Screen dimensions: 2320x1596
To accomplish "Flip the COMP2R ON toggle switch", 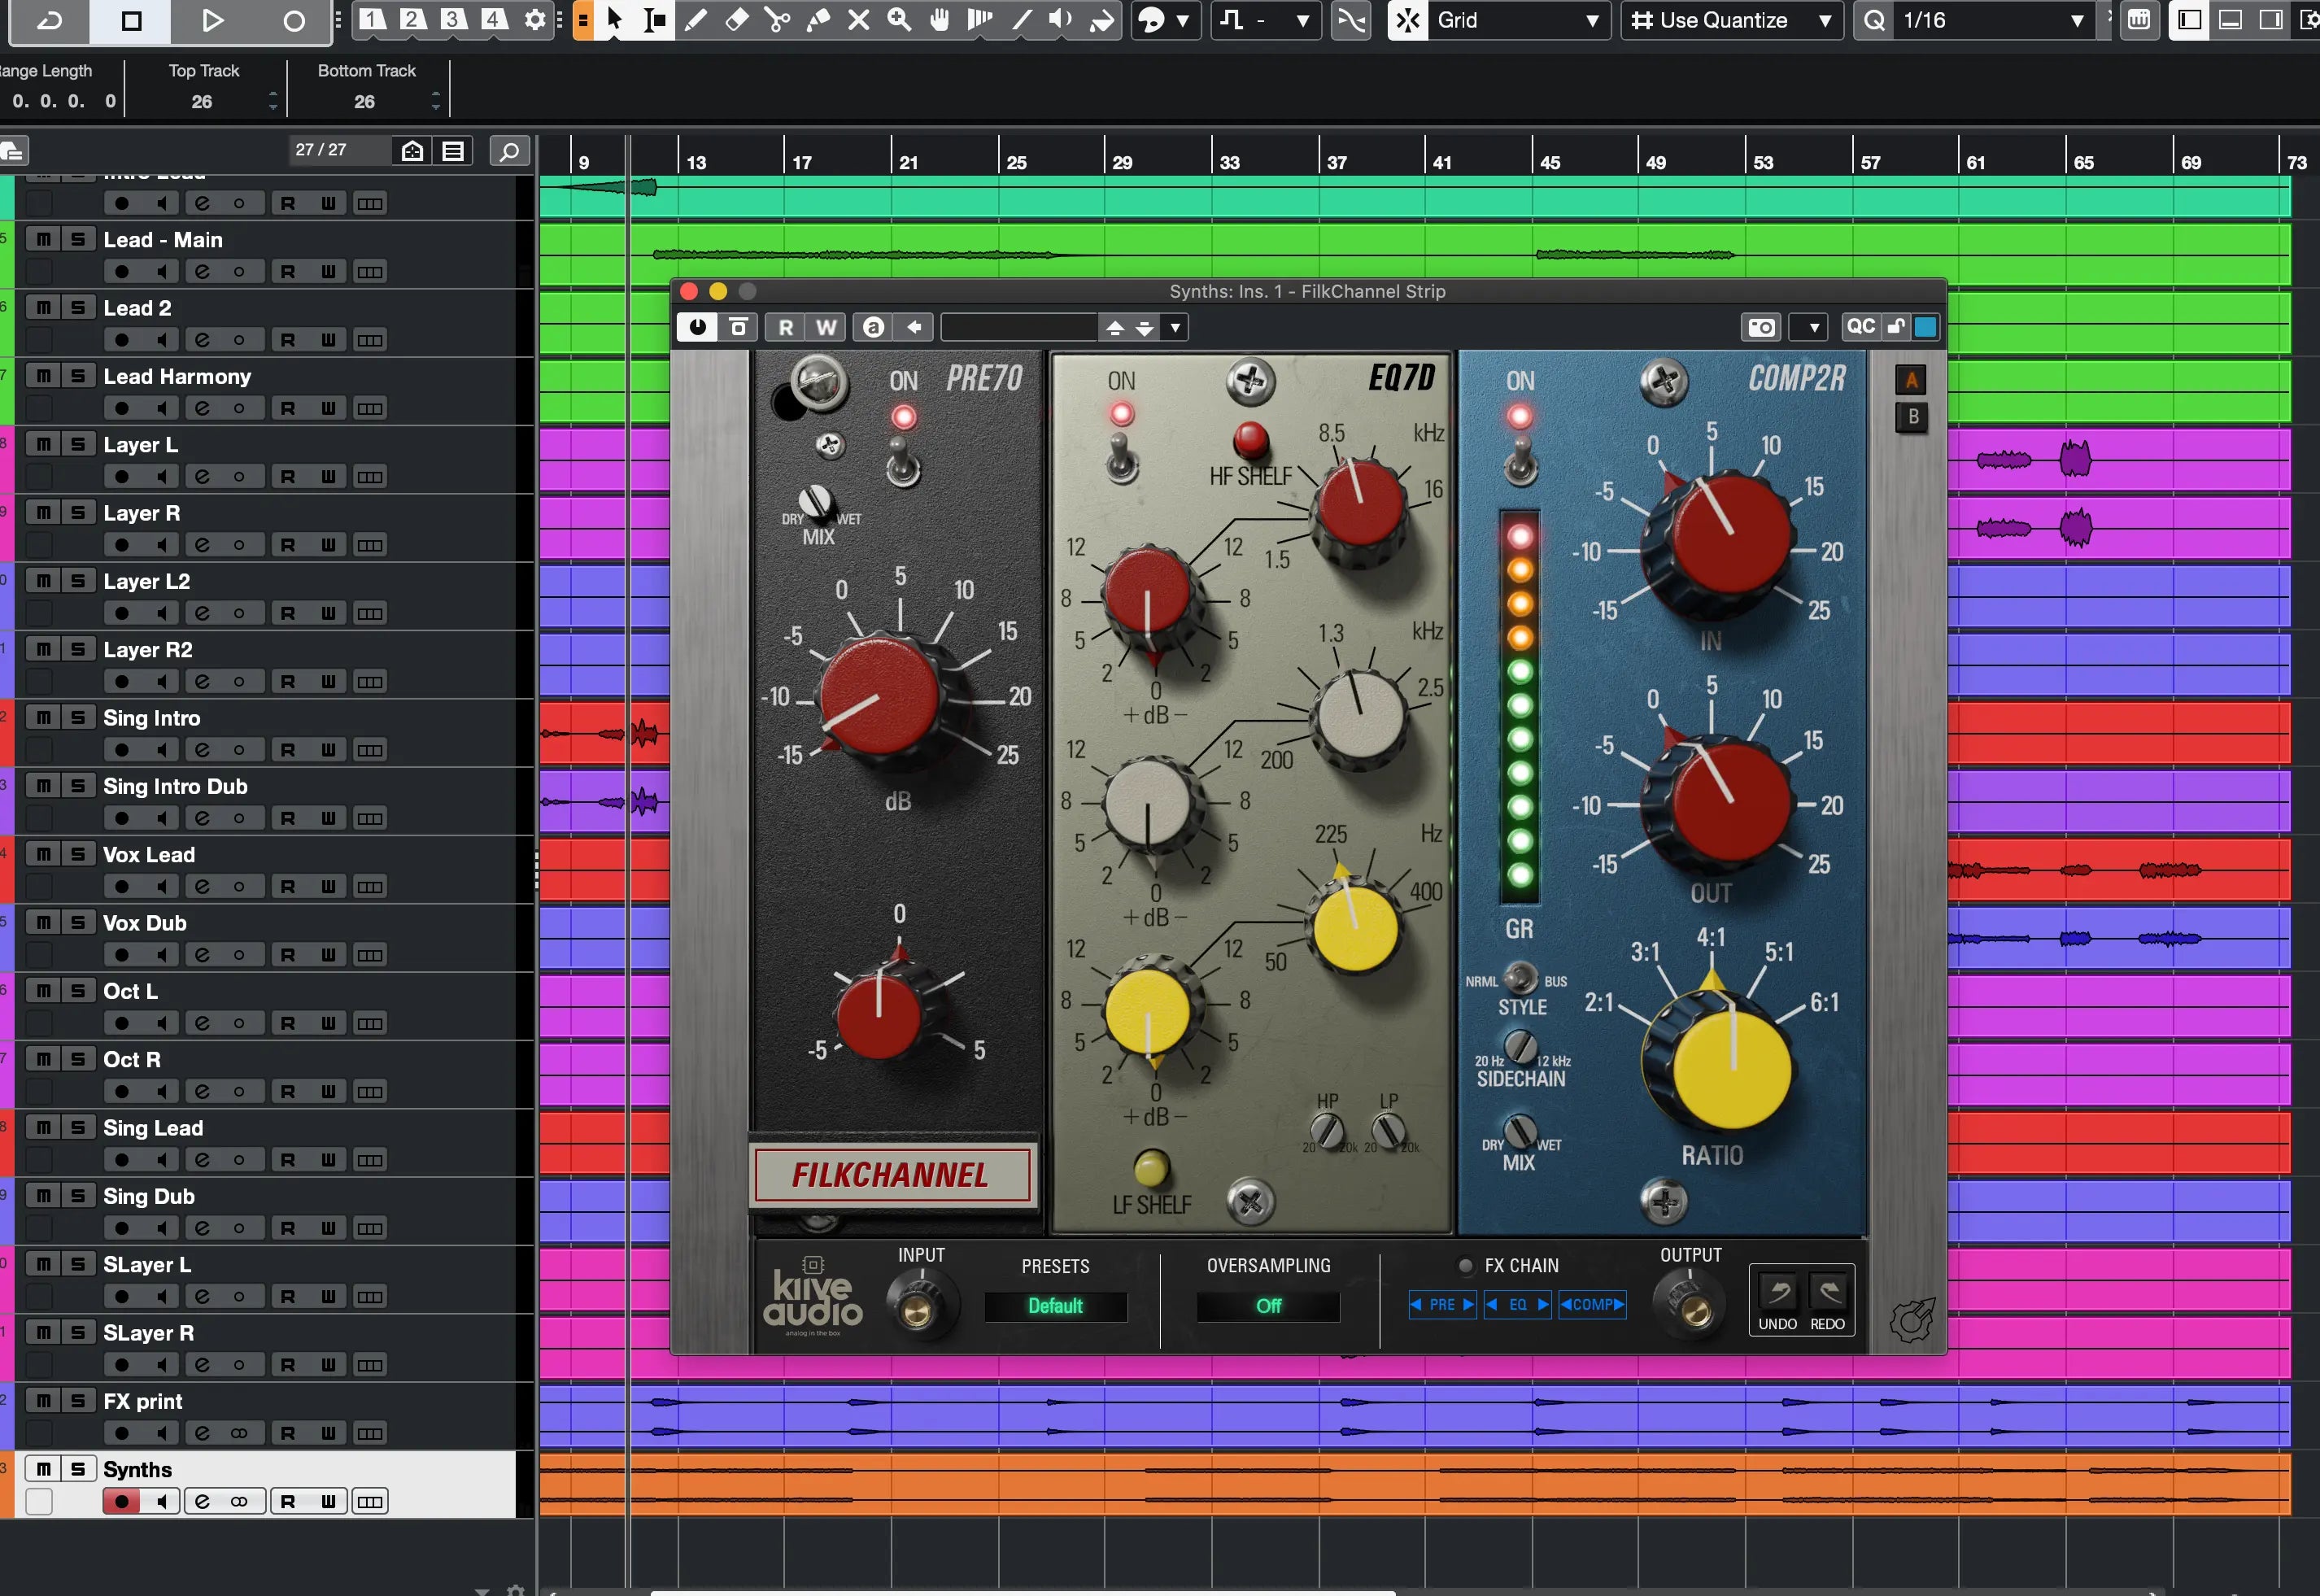I will coord(1520,462).
